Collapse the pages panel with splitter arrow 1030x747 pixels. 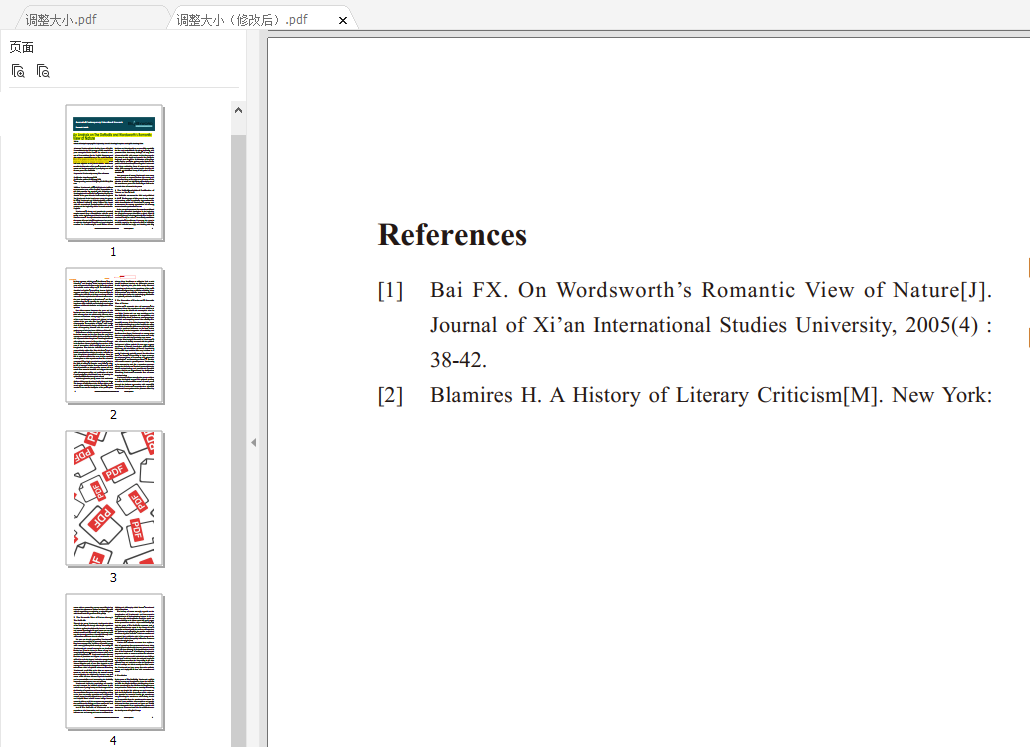(x=253, y=442)
